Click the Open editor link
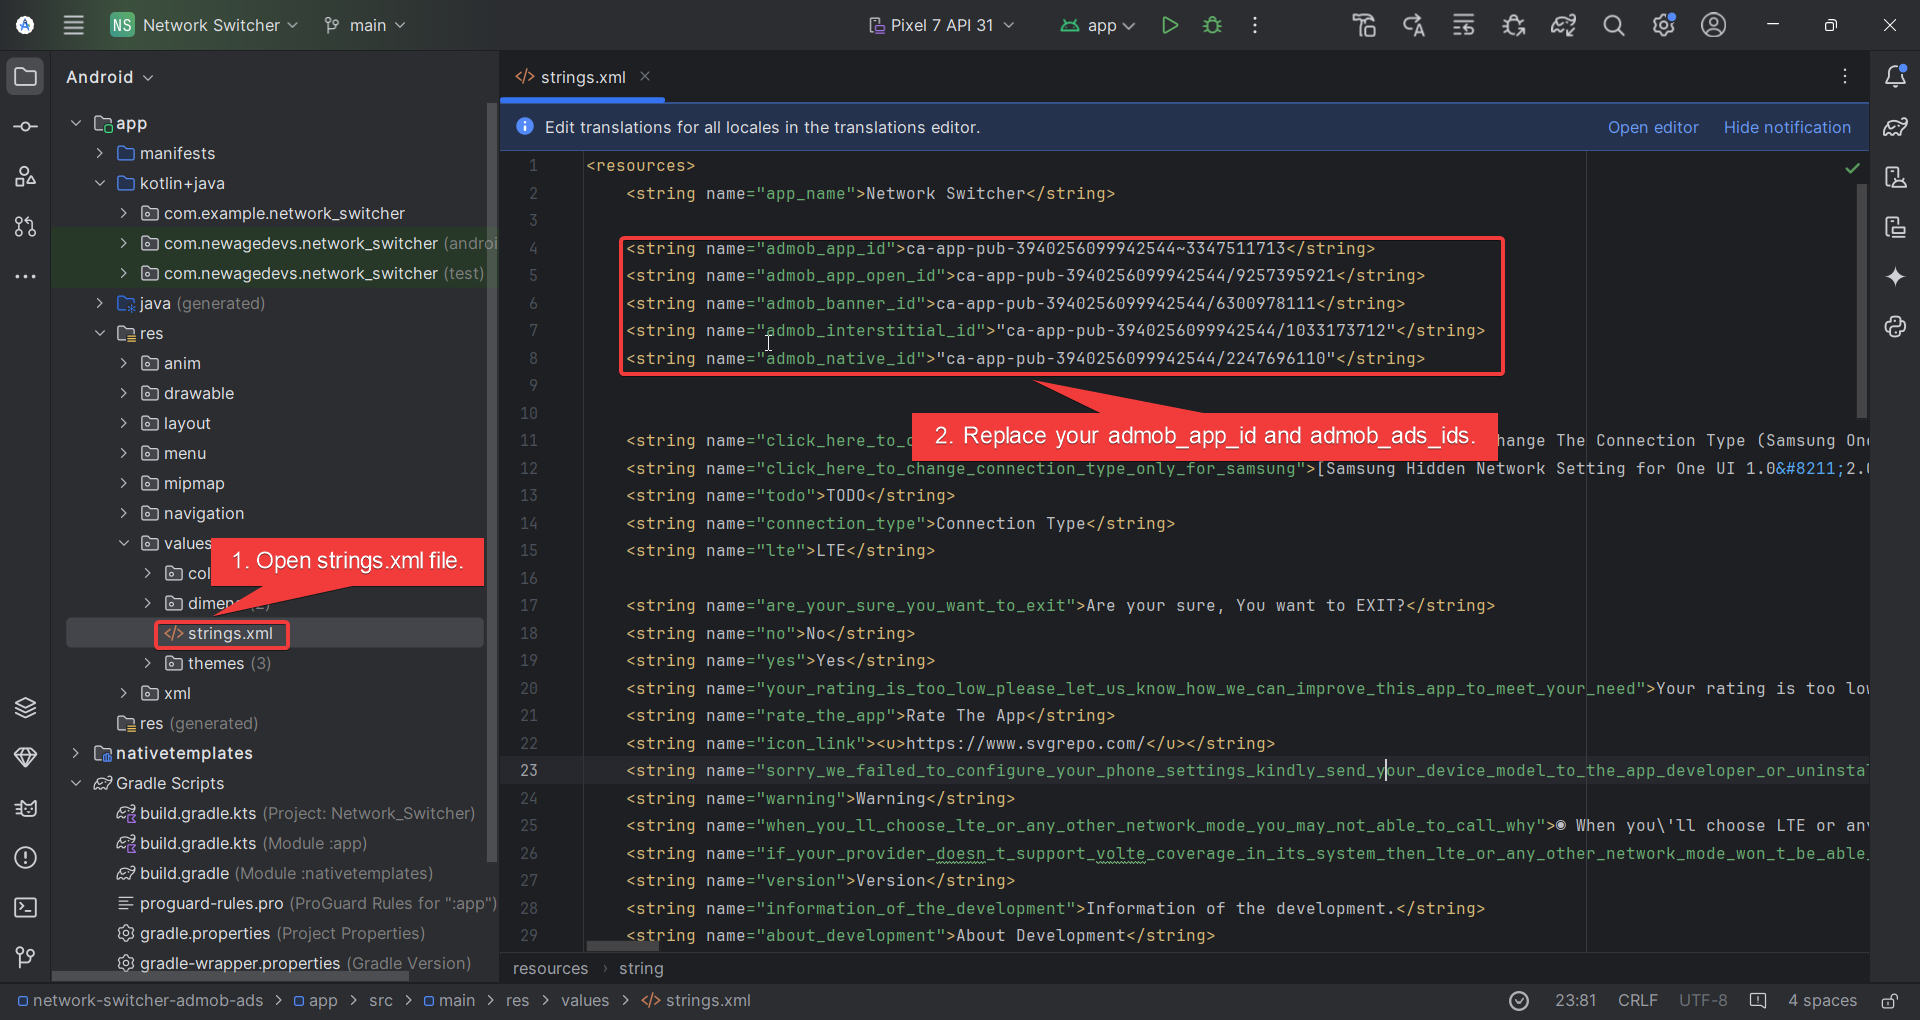 point(1652,127)
